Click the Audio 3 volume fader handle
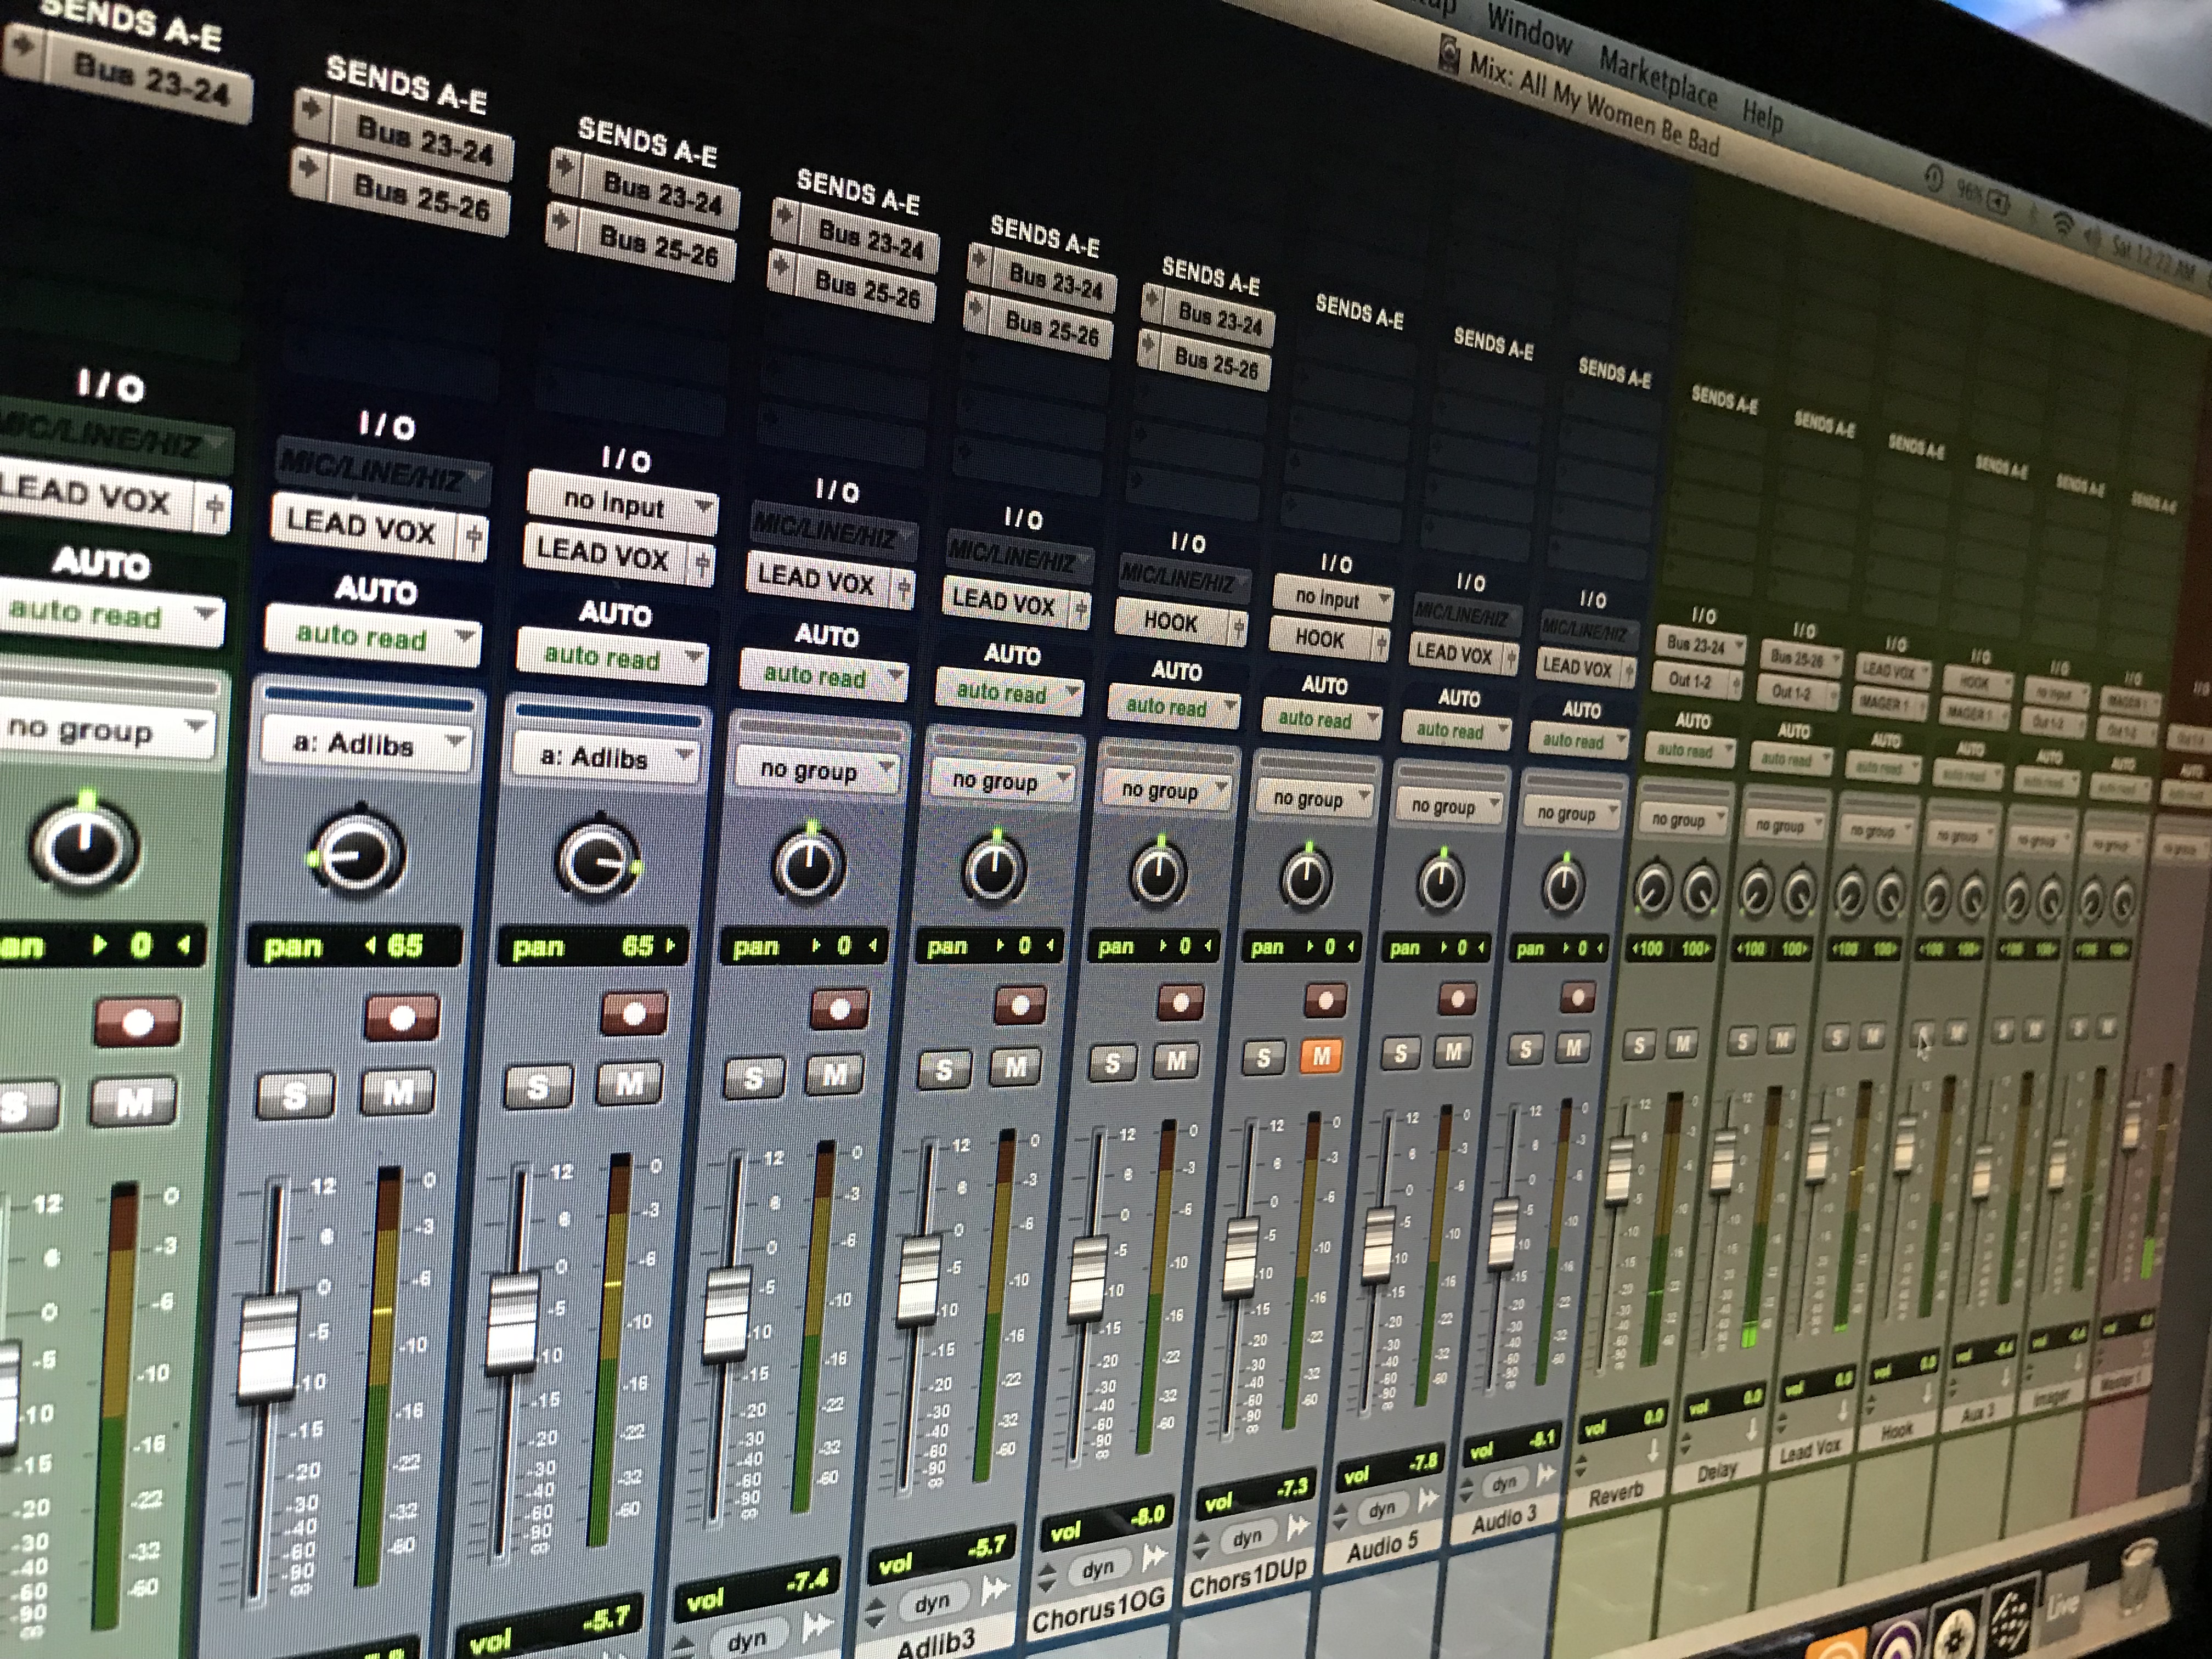Viewport: 2212px width, 1659px height. (1504, 1233)
